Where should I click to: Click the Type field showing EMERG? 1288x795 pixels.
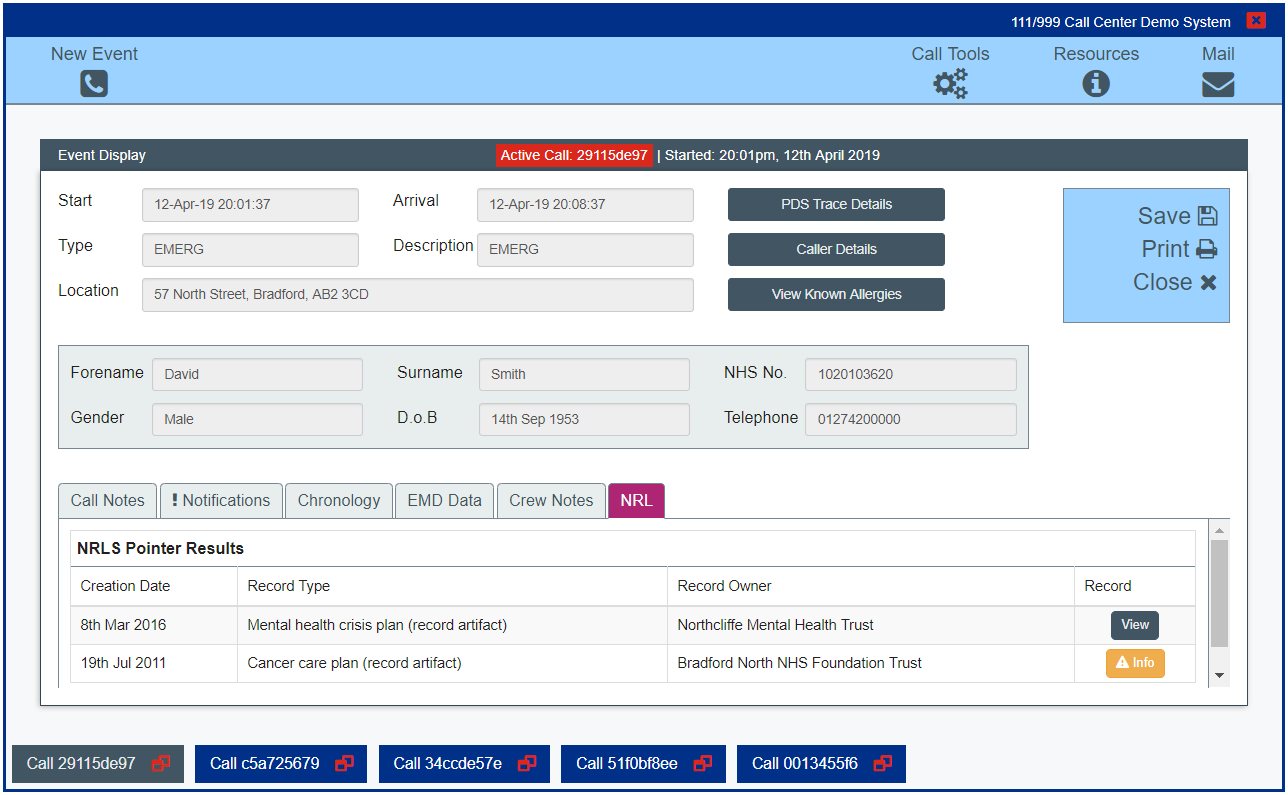pos(250,250)
